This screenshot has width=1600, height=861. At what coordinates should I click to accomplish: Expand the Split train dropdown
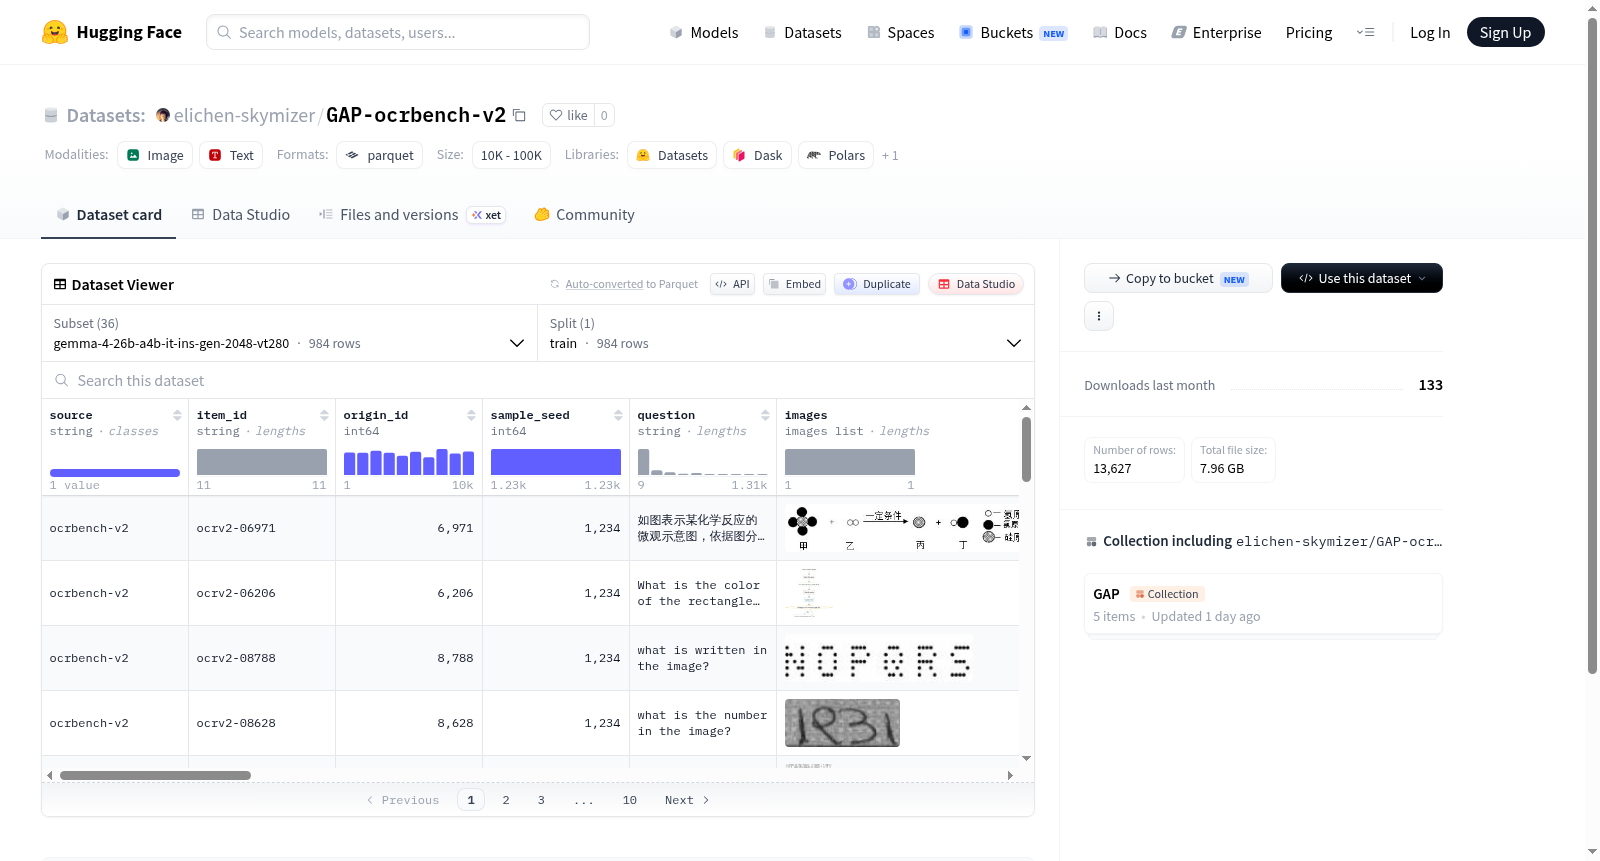785,333
